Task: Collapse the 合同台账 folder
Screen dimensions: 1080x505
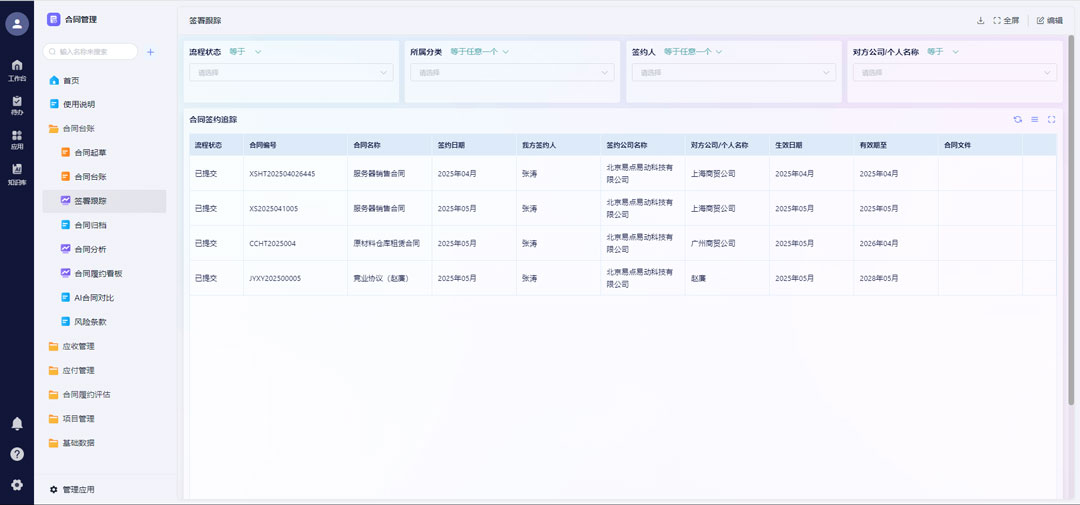Action: click(78, 128)
